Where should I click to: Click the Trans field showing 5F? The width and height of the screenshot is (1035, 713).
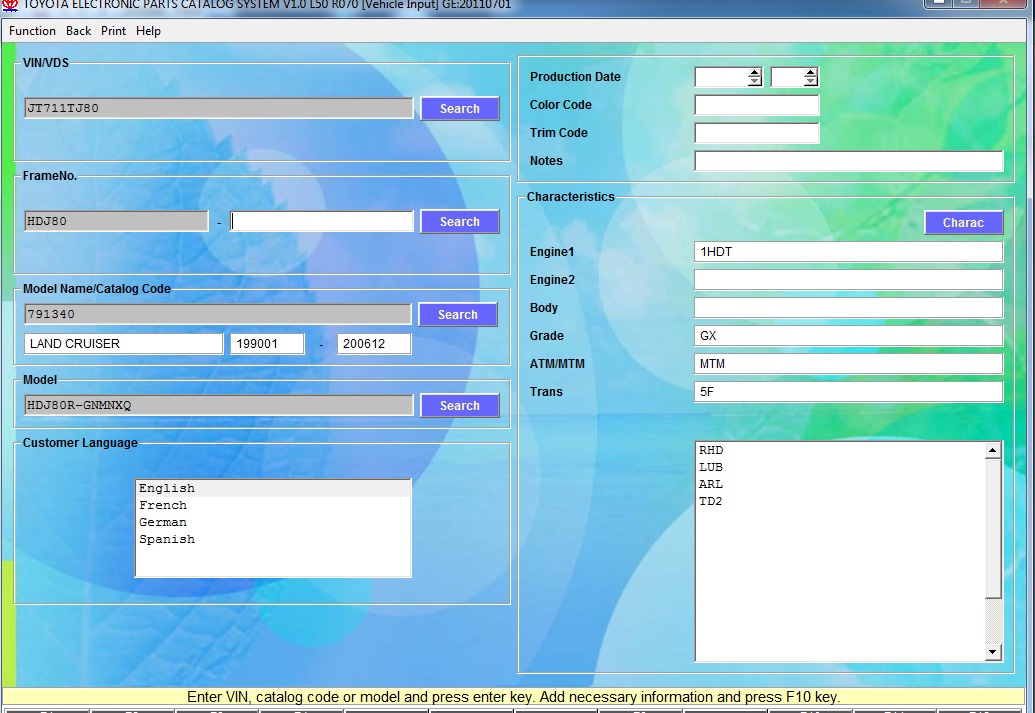pyautogui.click(x=849, y=391)
